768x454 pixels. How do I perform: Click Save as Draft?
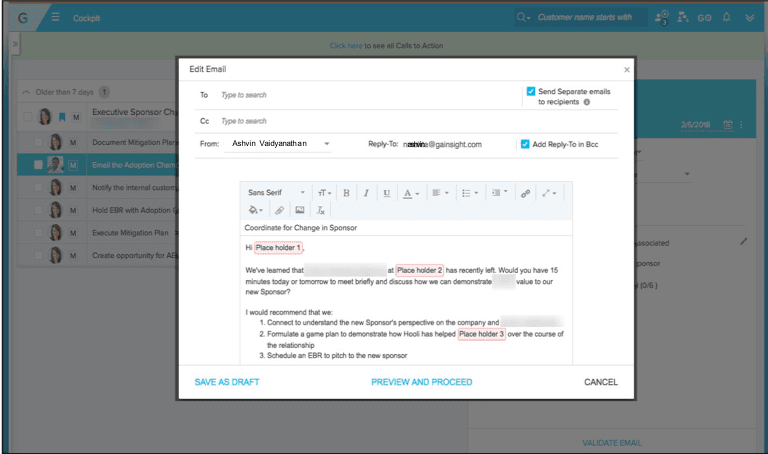[225, 382]
